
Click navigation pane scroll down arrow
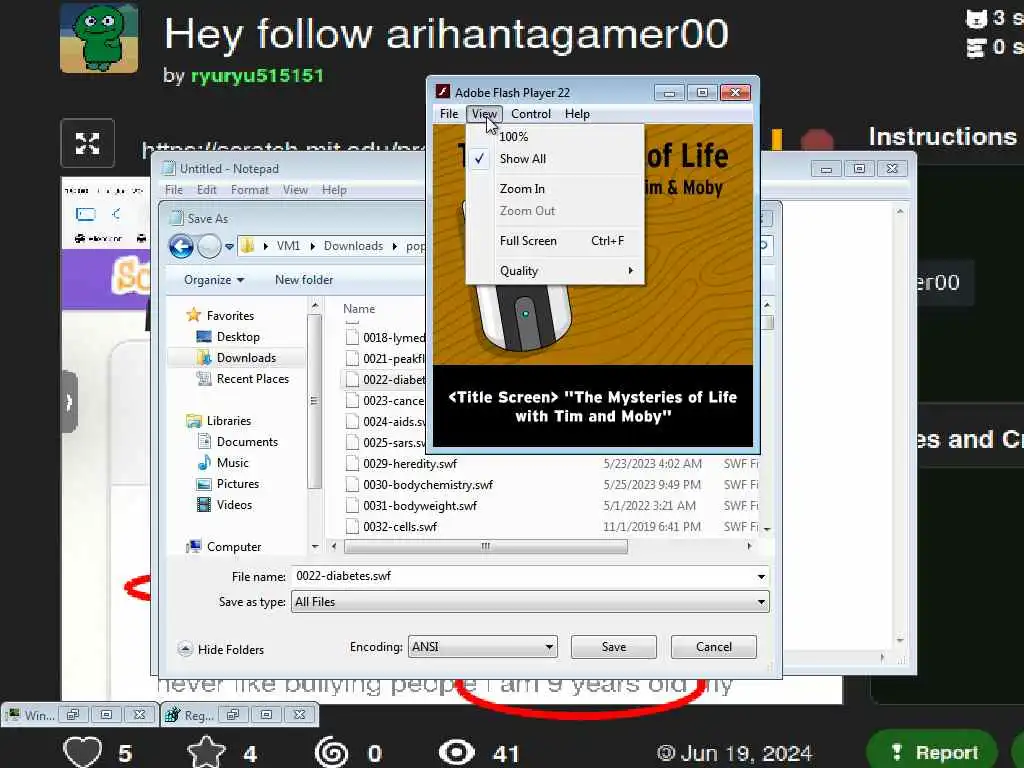tap(315, 546)
